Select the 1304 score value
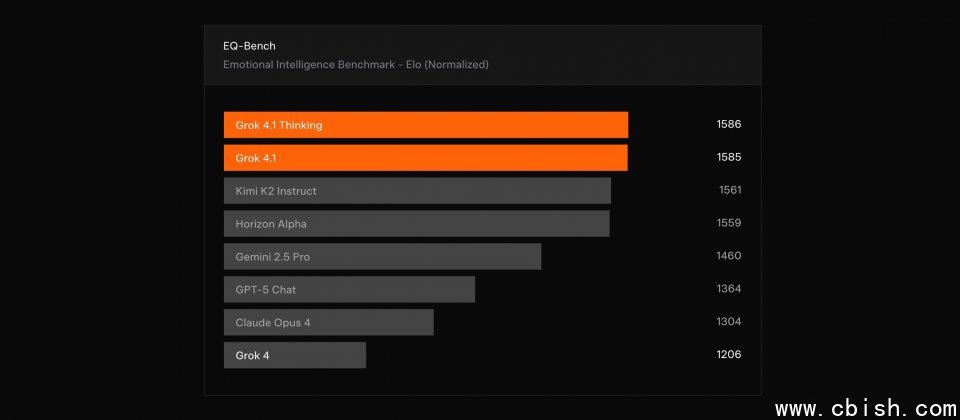Screen dimensions: 960x420 (x=728, y=323)
